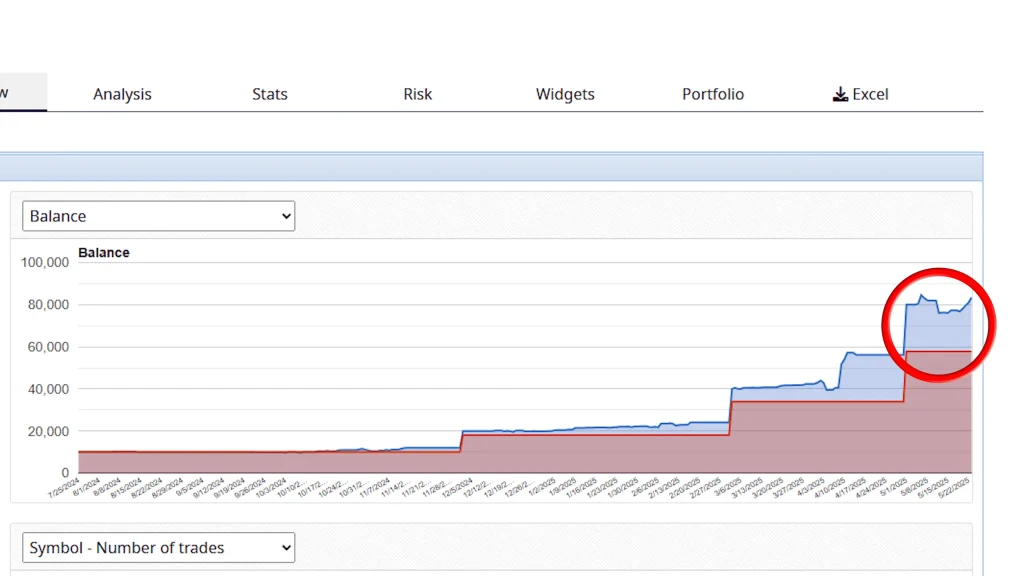Expand the Balance chart type dropdown
This screenshot has width=1024, height=576.
pos(158,216)
